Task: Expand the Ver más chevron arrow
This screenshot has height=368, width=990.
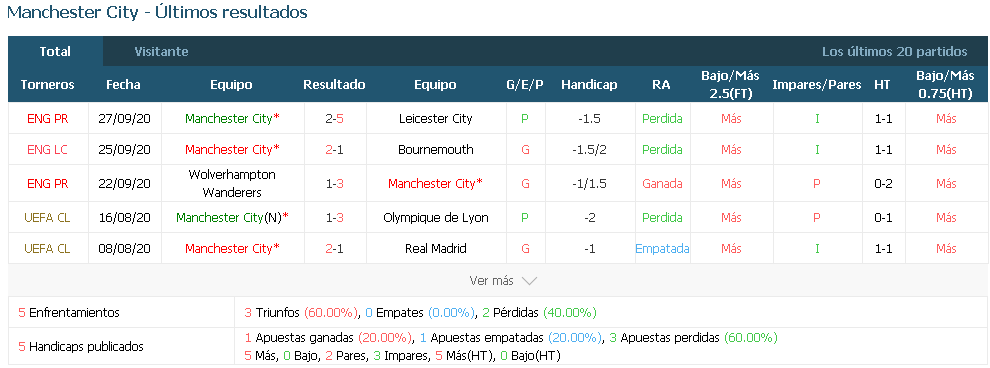Action: pos(529,281)
